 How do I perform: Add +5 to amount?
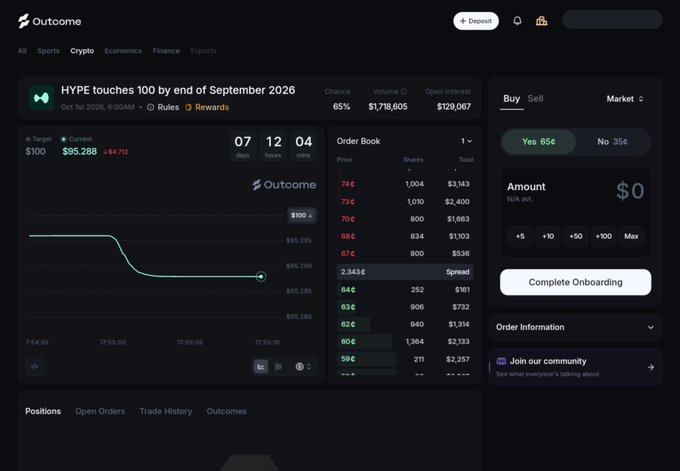(x=520, y=236)
